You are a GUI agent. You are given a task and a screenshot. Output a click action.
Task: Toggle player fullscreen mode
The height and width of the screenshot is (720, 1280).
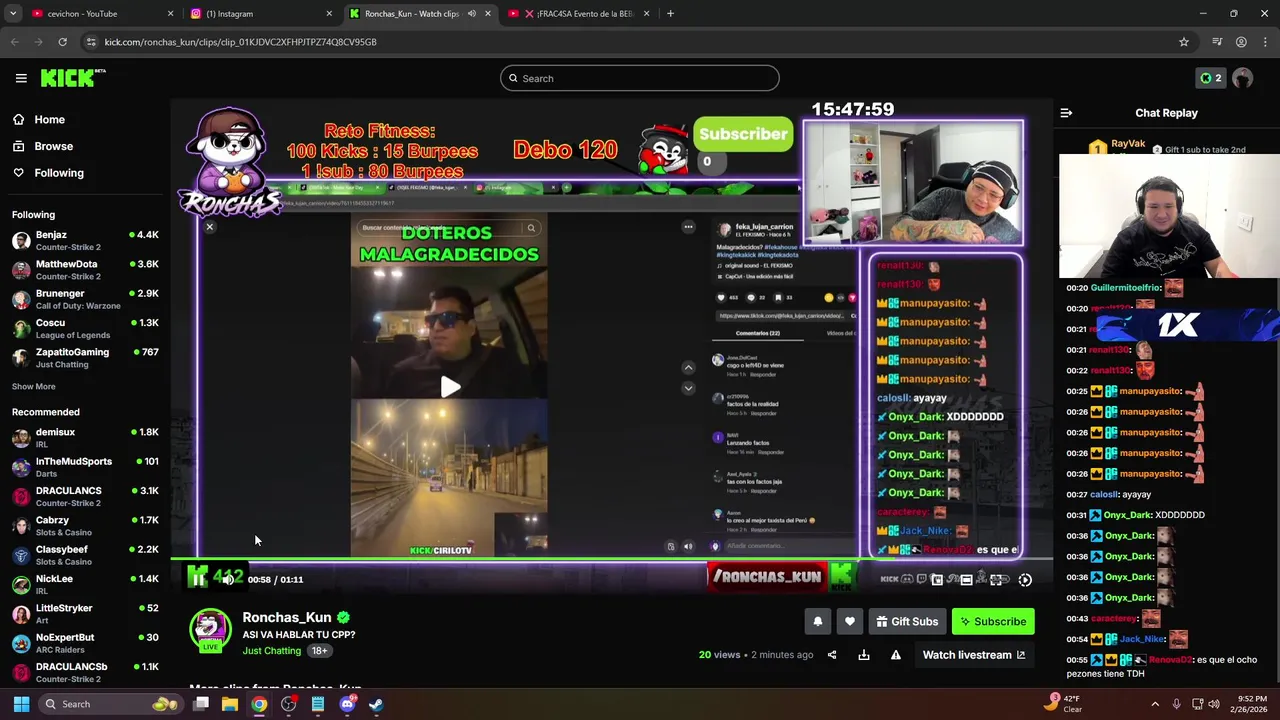pos(997,579)
